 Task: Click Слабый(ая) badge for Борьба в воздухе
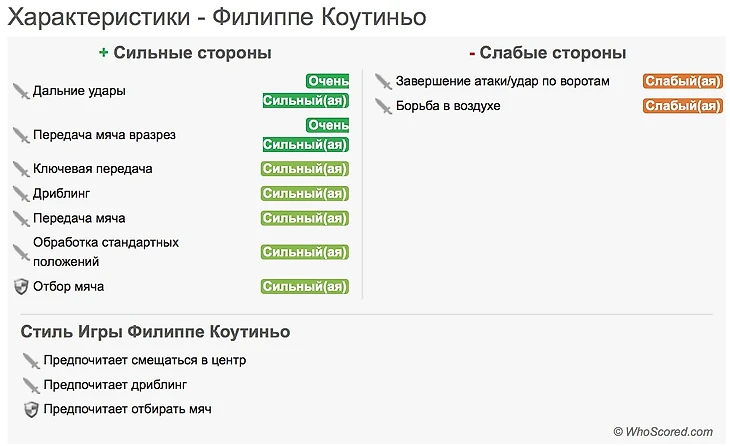(682, 106)
